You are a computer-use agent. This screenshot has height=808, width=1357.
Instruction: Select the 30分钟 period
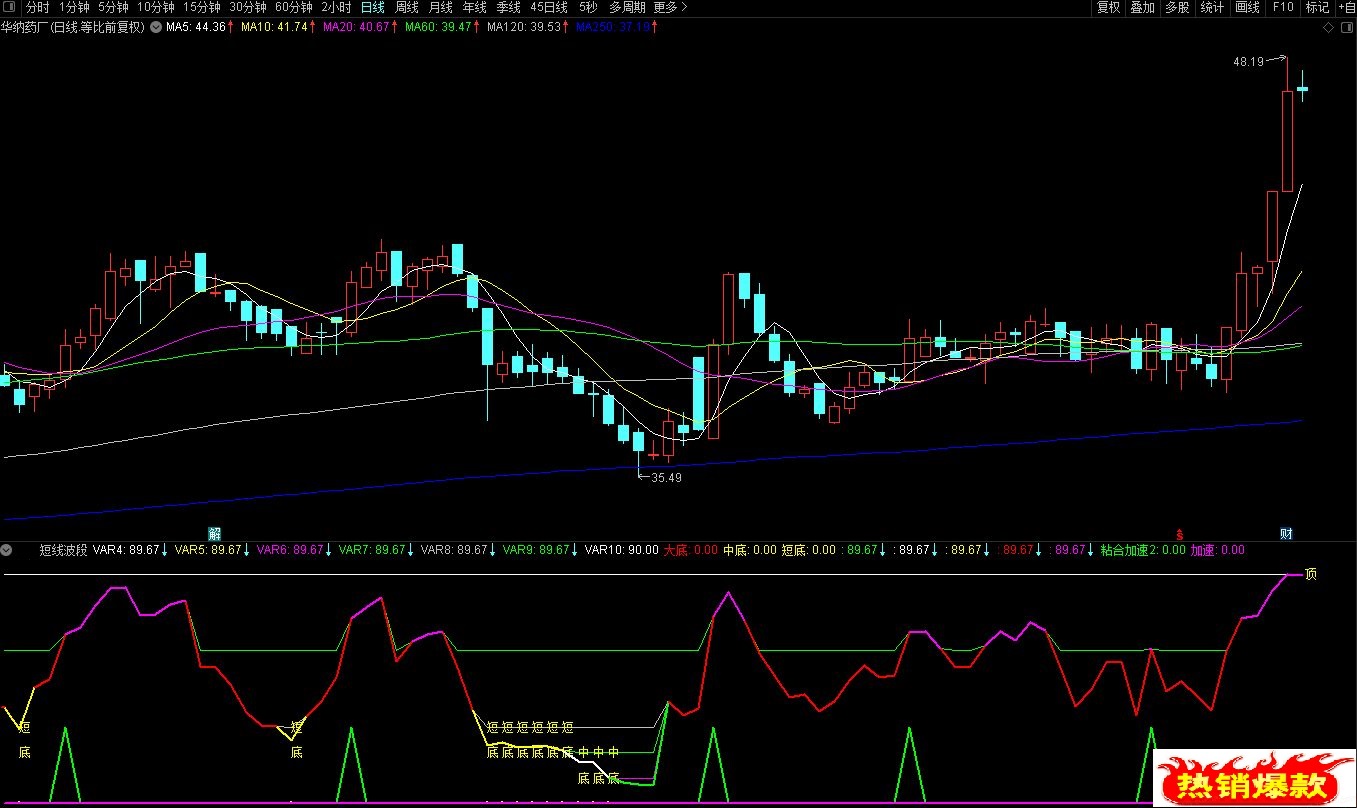[x=247, y=7]
